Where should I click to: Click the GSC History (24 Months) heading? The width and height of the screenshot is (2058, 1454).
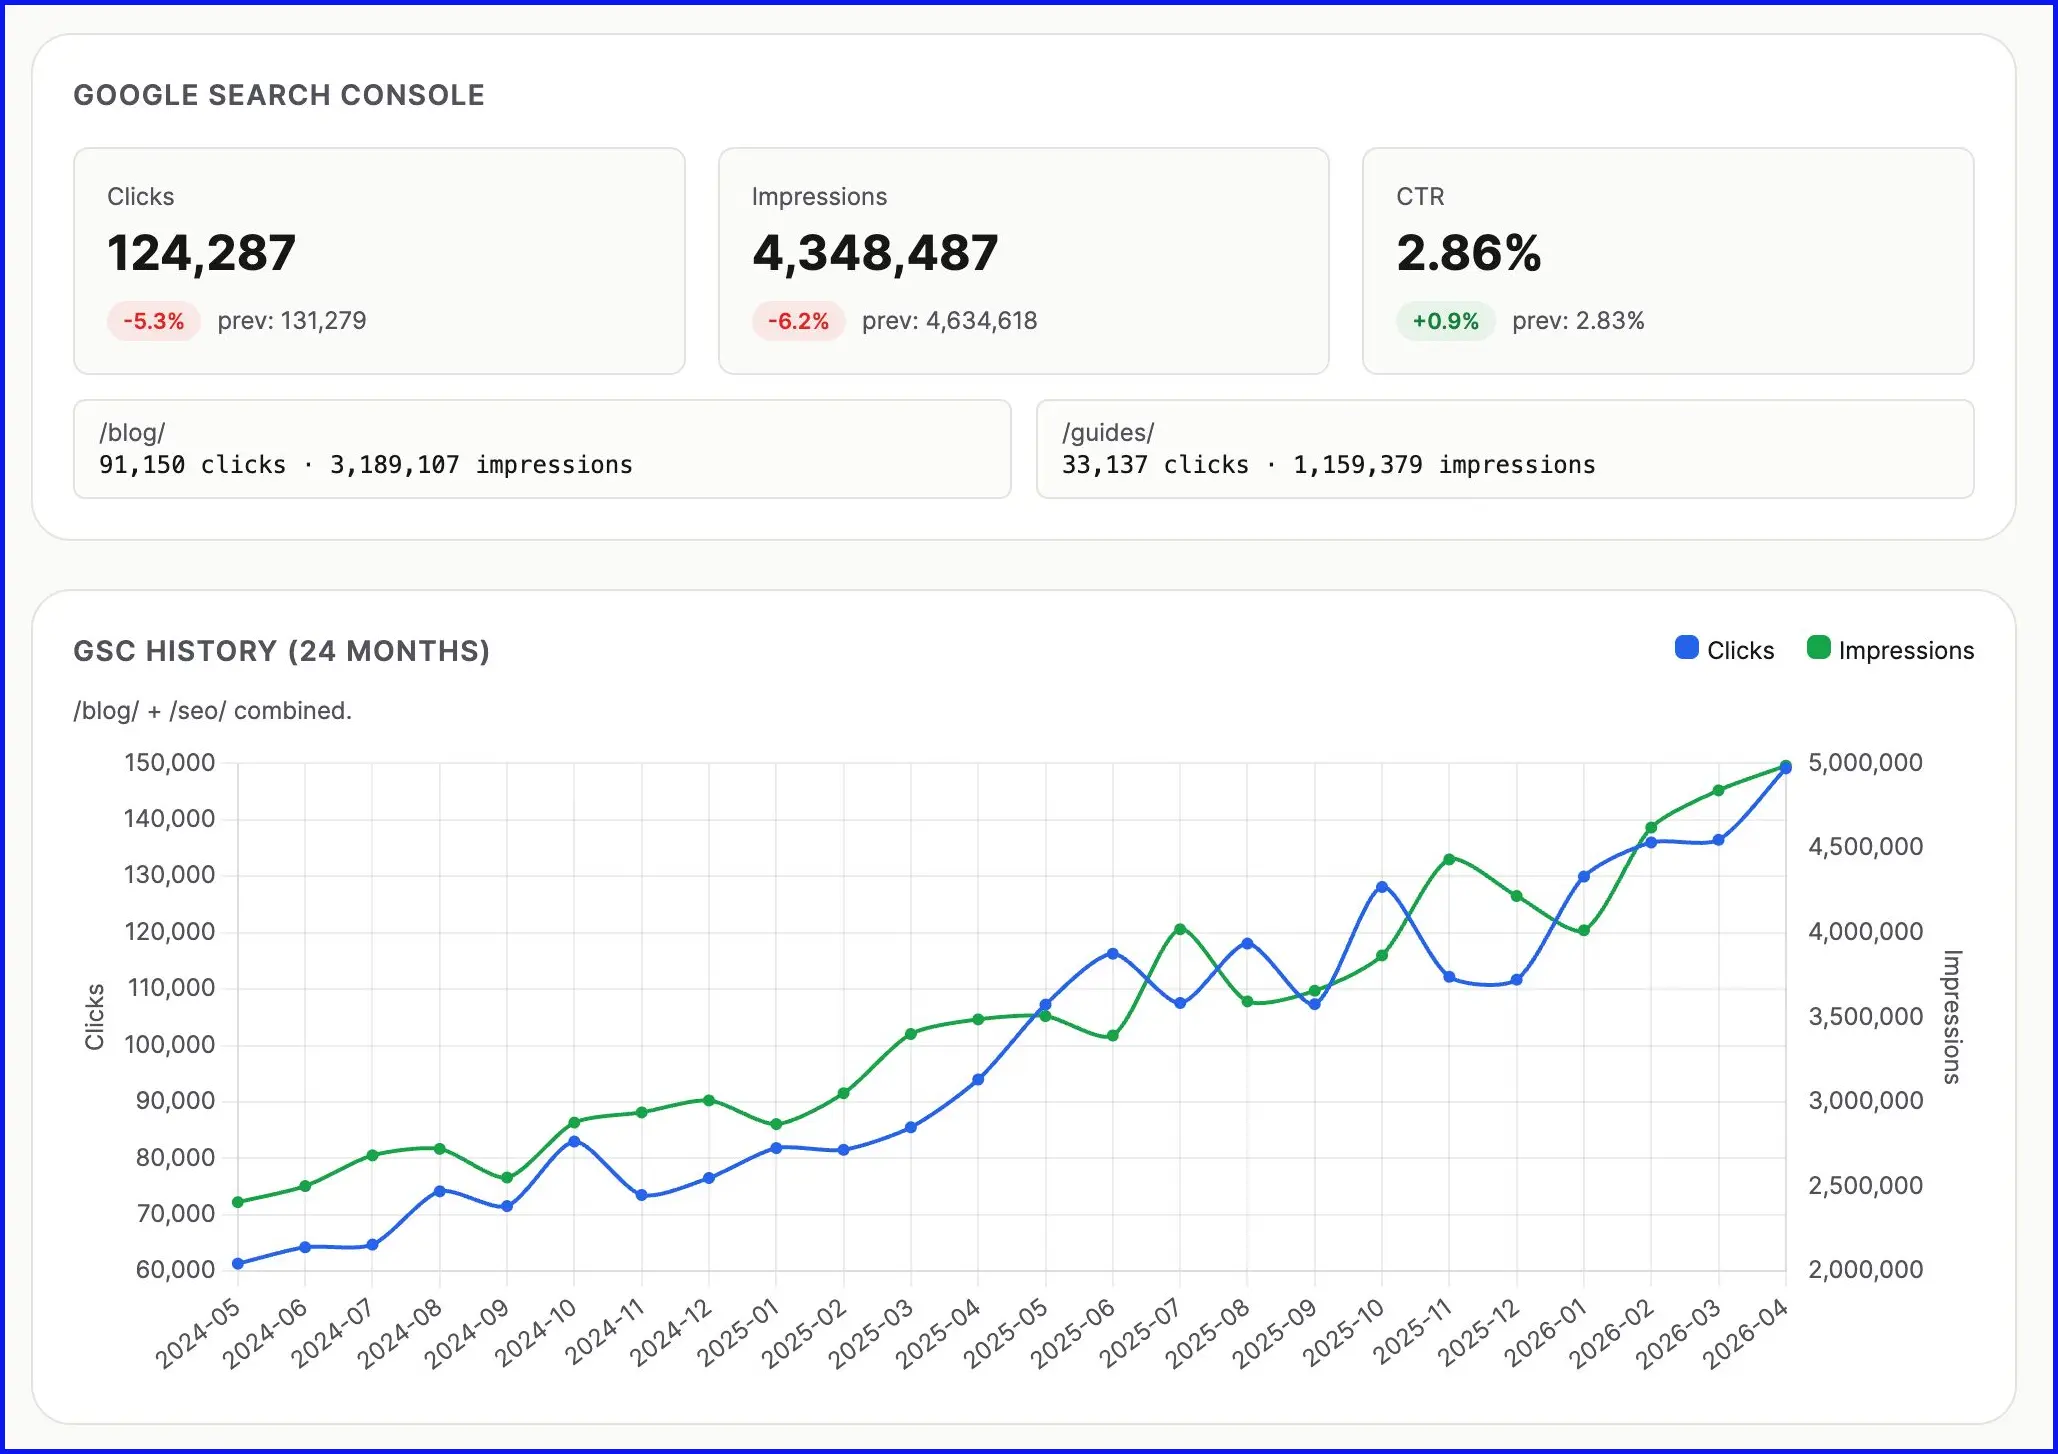(282, 651)
